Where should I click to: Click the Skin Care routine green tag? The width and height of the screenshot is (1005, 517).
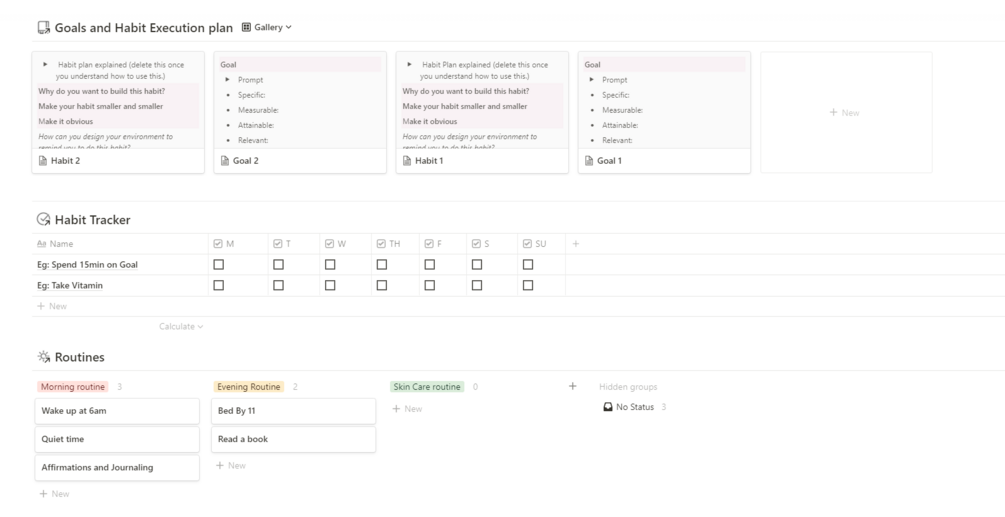coord(427,387)
